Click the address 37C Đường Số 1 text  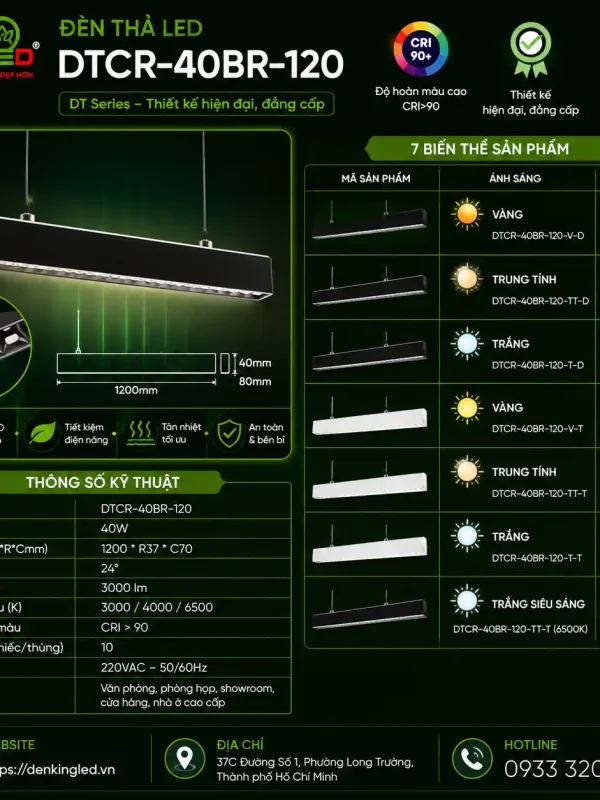(315, 769)
